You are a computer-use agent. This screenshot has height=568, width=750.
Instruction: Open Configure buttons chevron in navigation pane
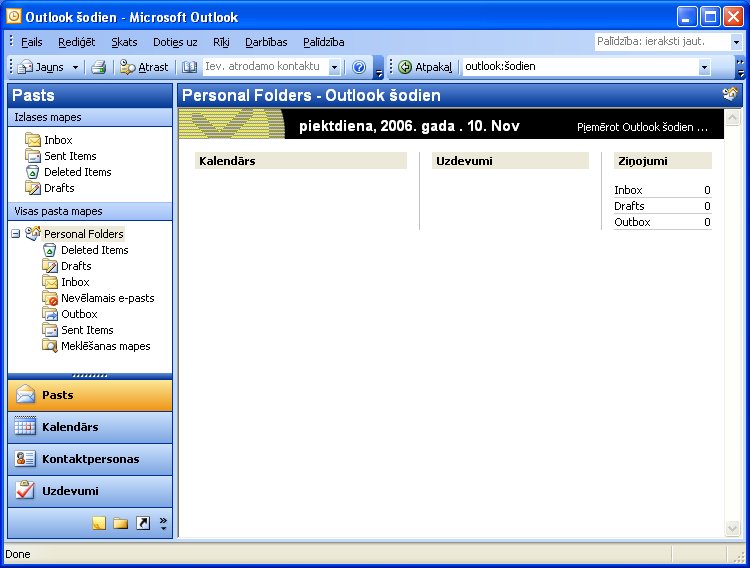[x=163, y=523]
